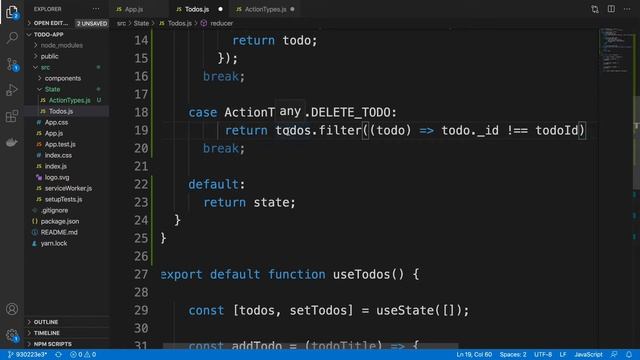Open the Explorer view in activity bar
Screen dimensions: 640x360
click(12, 12)
